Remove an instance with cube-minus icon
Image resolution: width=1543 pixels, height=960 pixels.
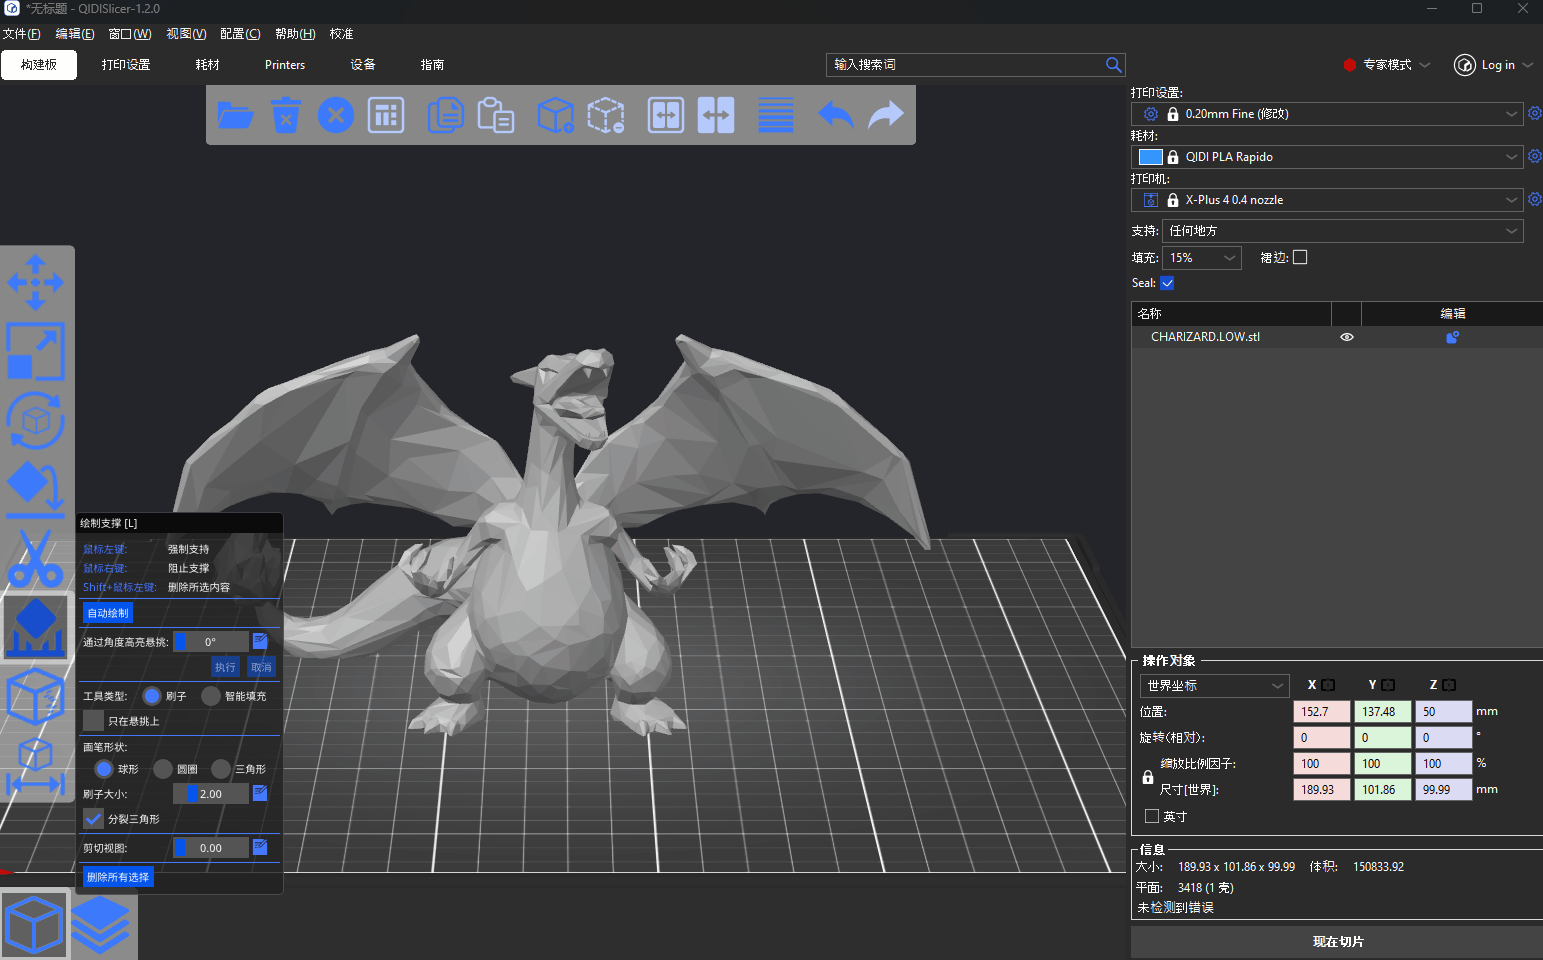(x=606, y=115)
